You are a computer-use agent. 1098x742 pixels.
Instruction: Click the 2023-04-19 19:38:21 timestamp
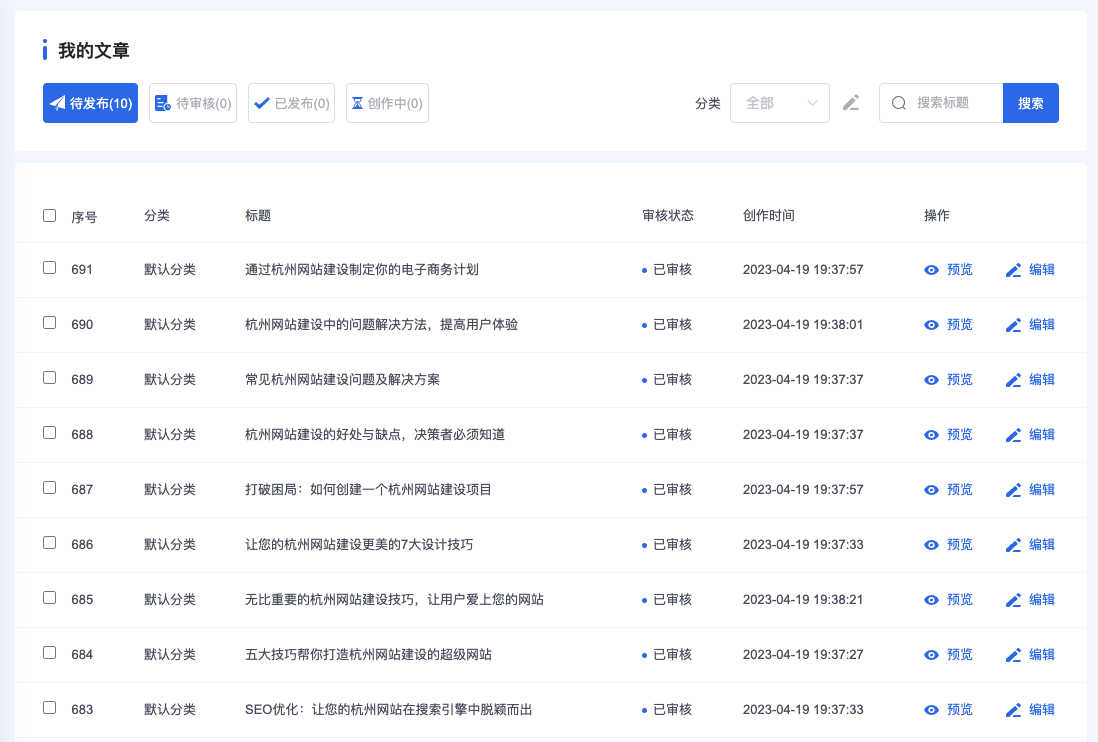pyautogui.click(x=803, y=600)
